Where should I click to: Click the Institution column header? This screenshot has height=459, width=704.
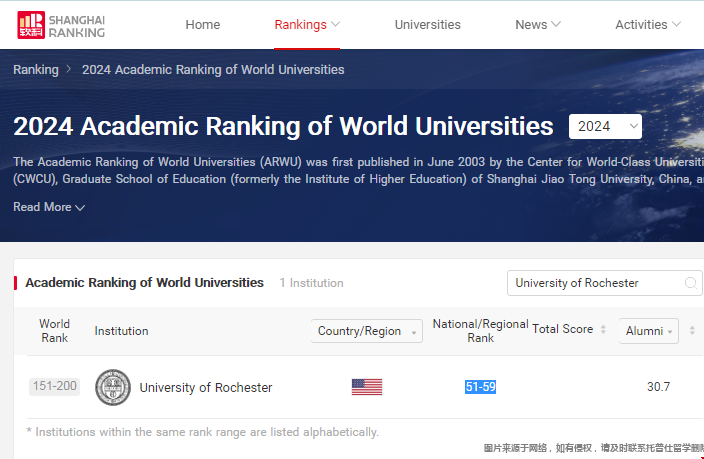pyautogui.click(x=121, y=331)
